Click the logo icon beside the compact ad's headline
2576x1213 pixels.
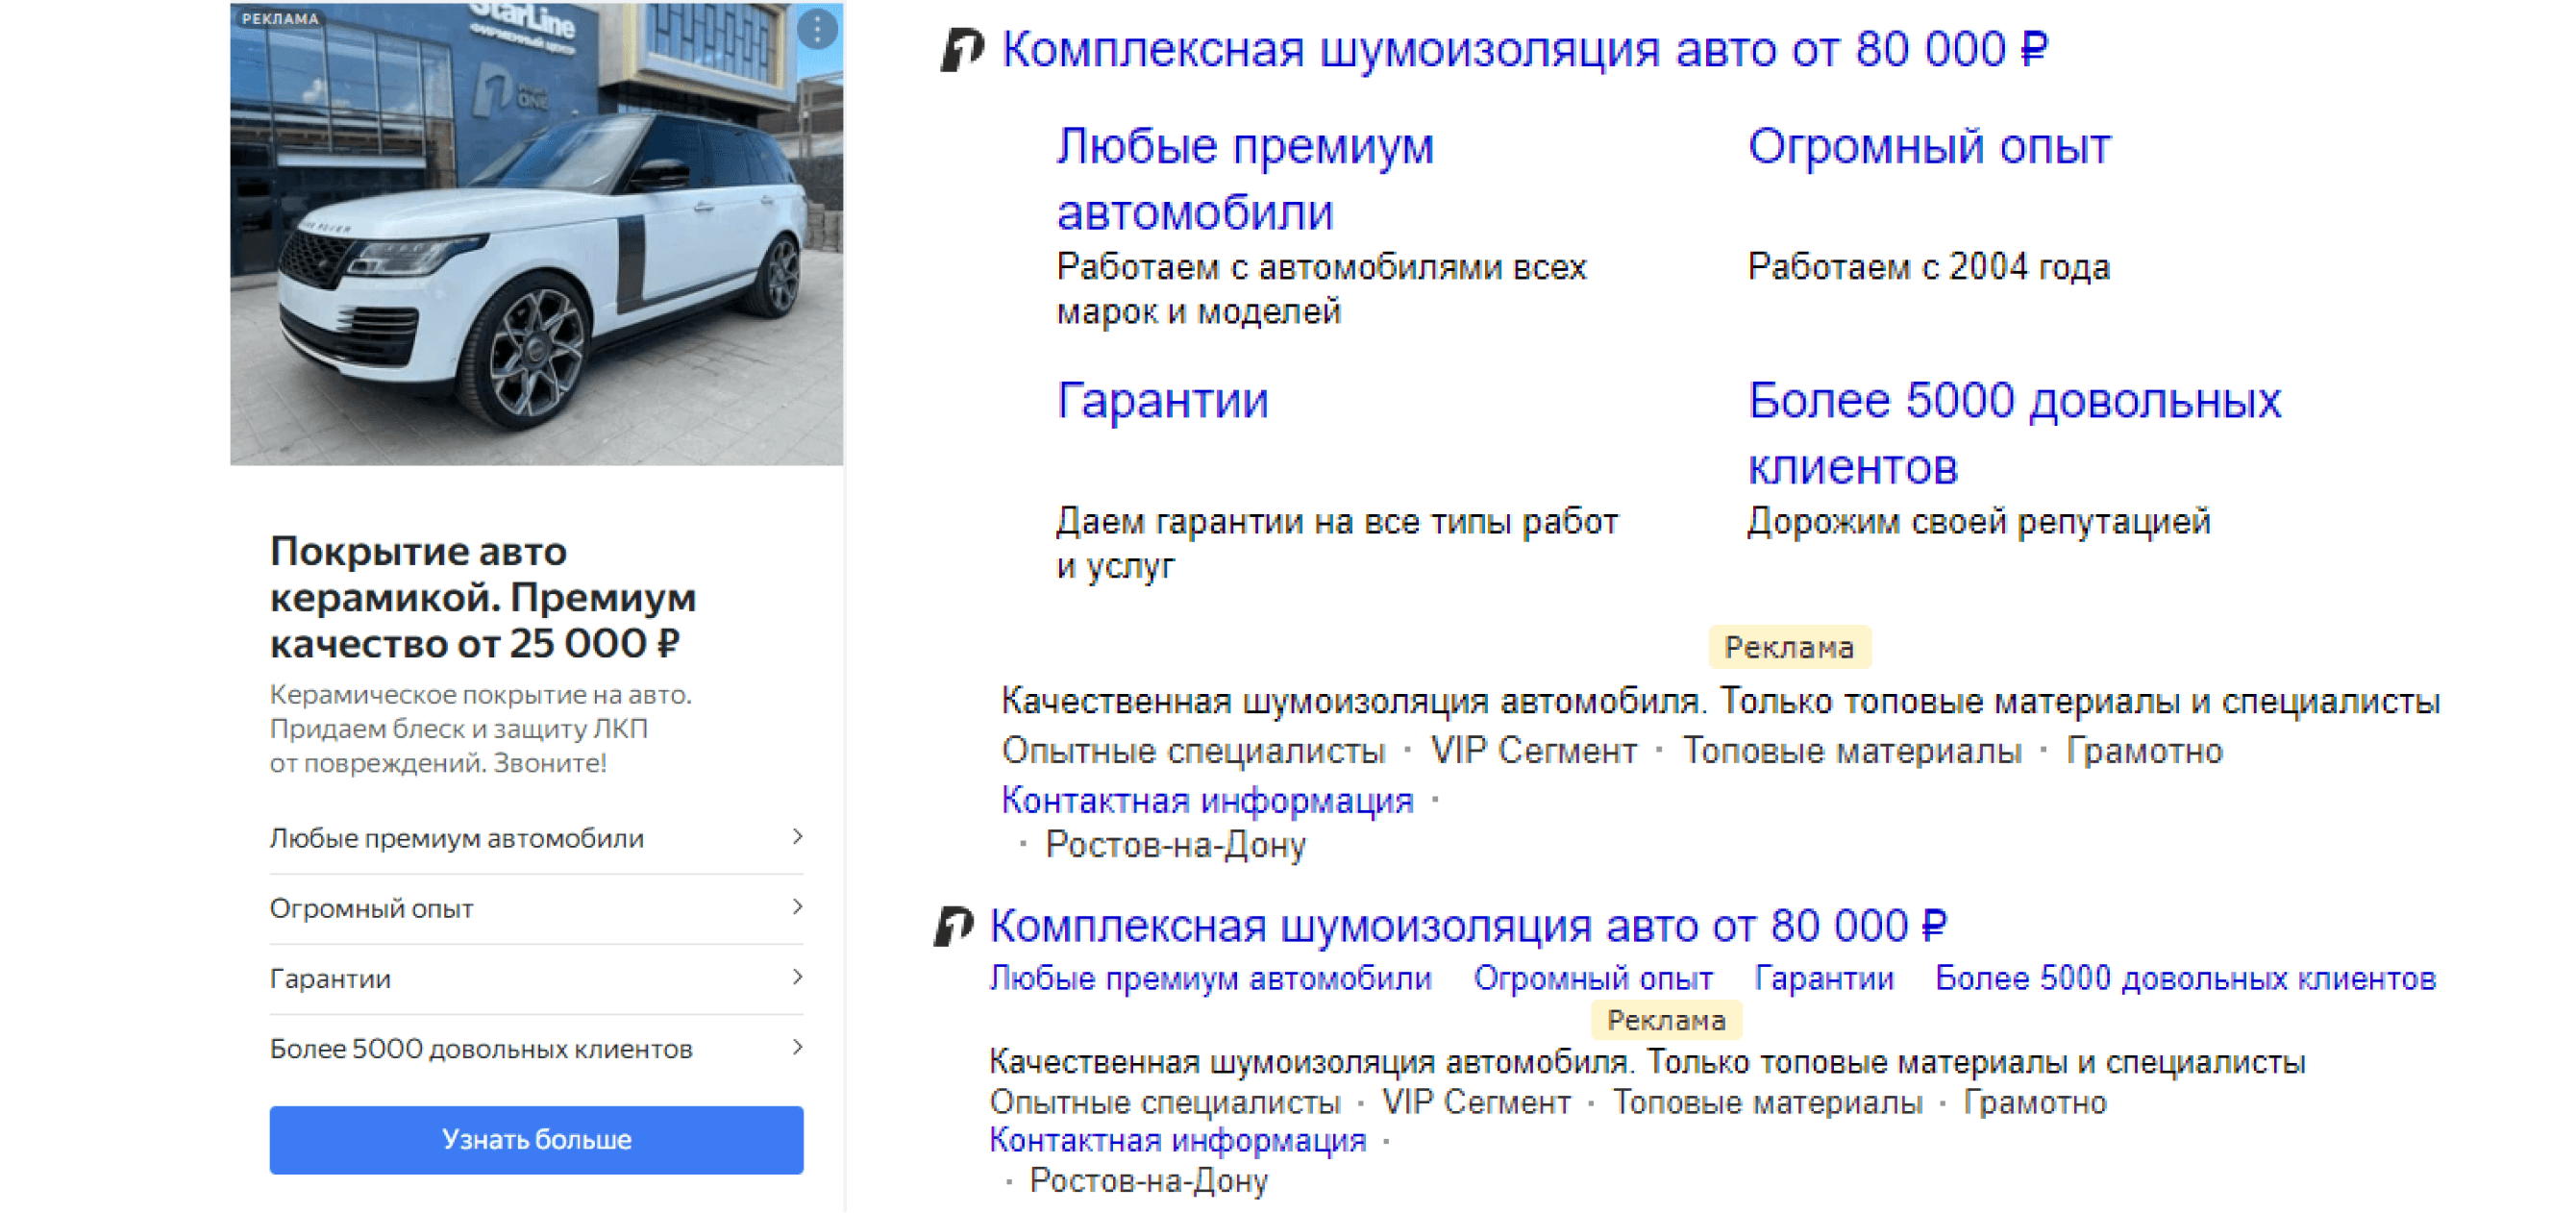(x=953, y=926)
